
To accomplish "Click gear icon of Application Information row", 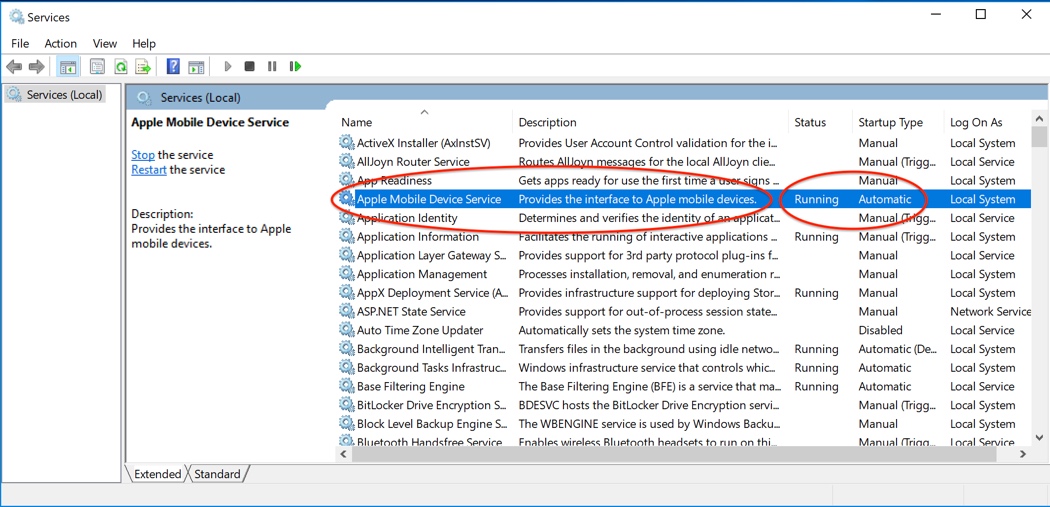I will [346, 236].
